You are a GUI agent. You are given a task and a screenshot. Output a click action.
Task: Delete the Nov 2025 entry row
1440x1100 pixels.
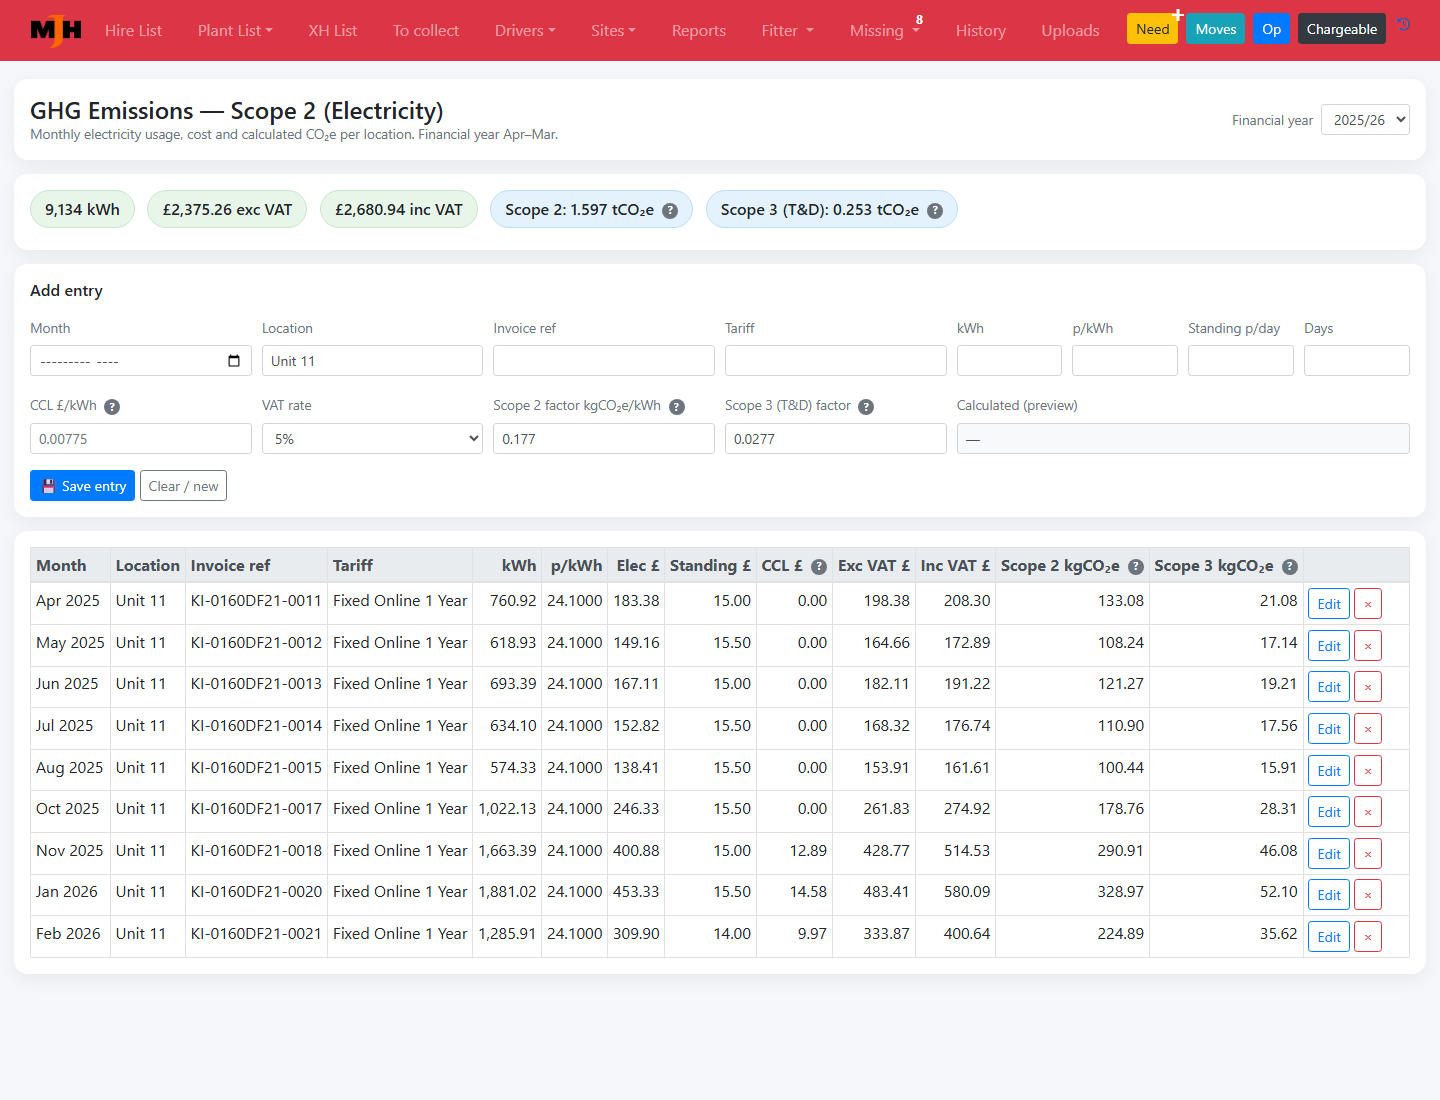click(x=1368, y=854)
